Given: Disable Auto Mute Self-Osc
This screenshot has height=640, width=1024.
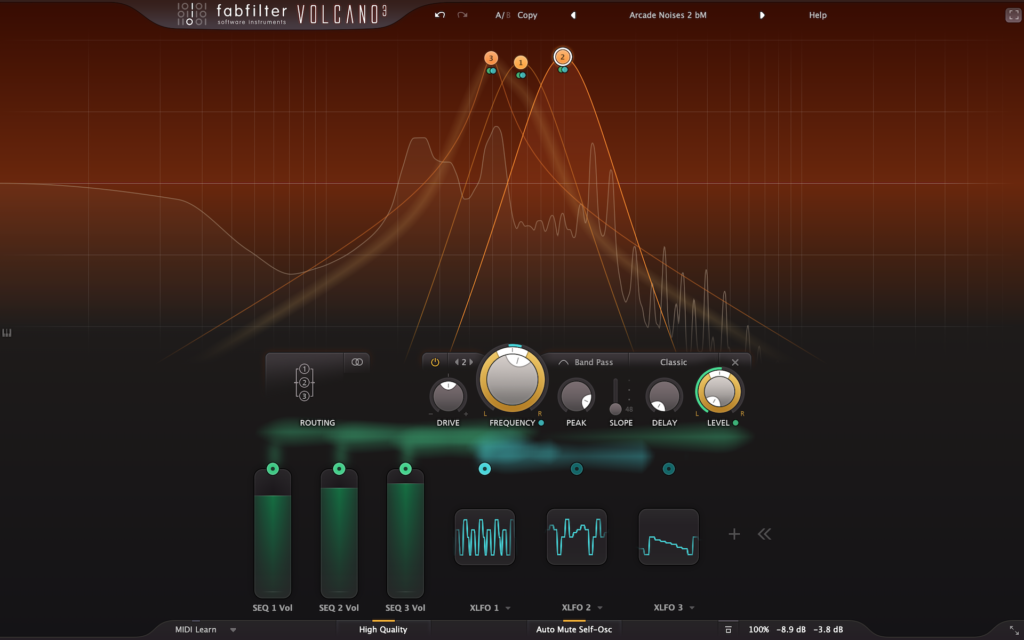Looking at the screenshot, I should (x=573, y=629).
